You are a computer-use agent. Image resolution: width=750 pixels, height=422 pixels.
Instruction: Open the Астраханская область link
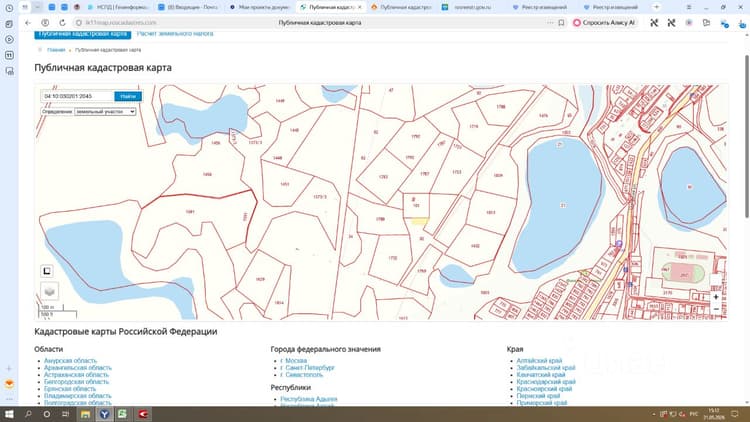coord(76,375)
